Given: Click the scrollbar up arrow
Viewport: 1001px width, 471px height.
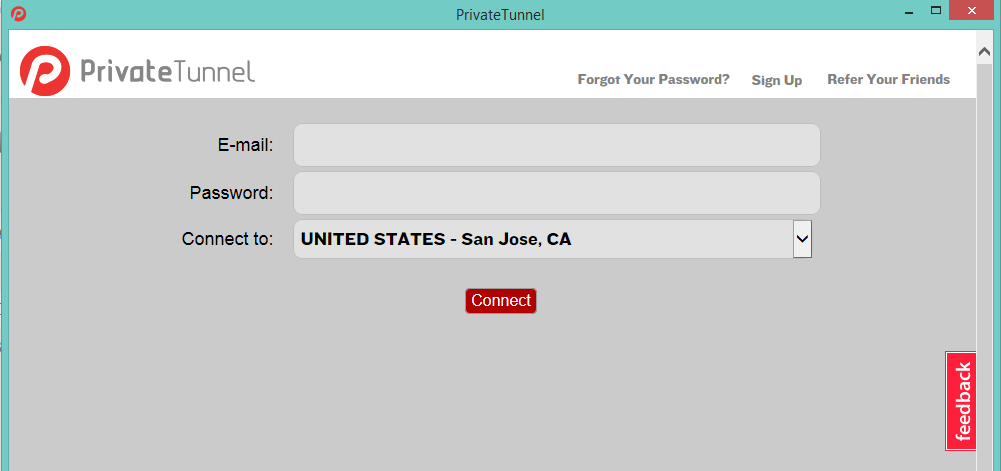Looking at the screenshot, I should 985,47.
